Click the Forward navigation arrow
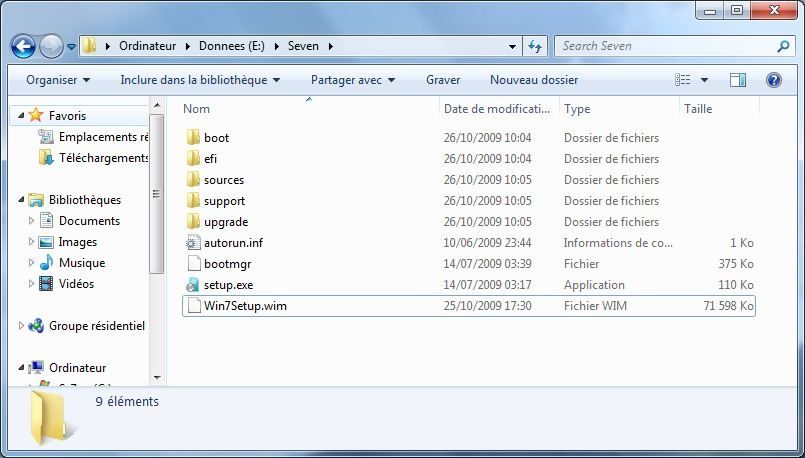This screenshot has height=458, width=805. [50, 47]
